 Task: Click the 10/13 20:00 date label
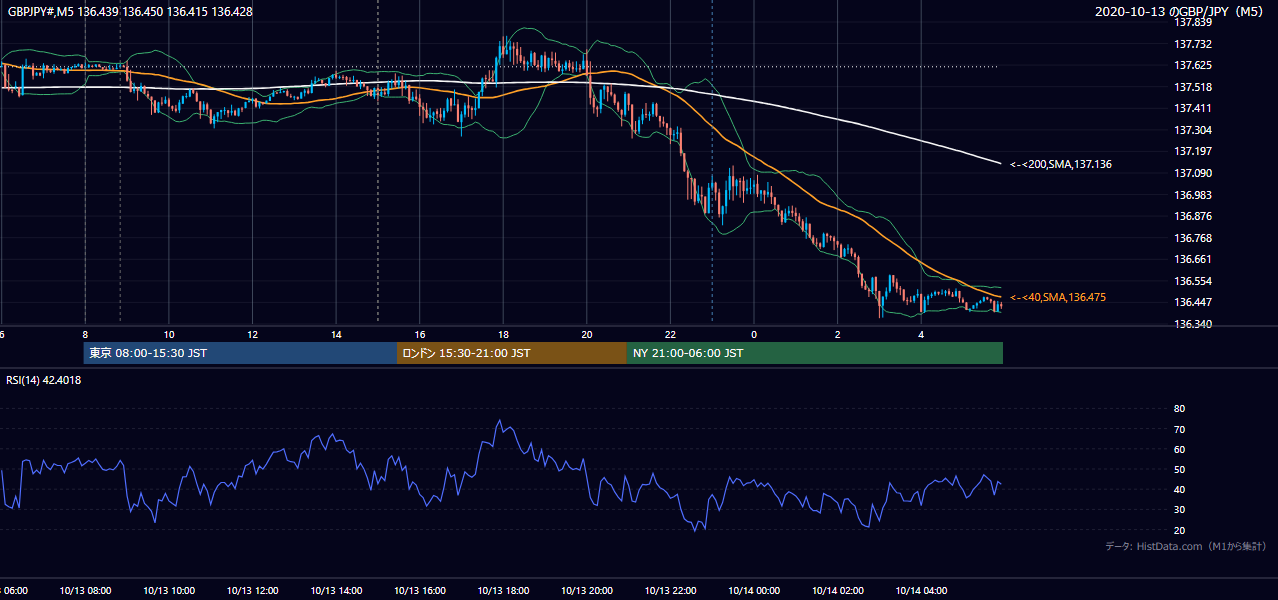tap(587, 591)
